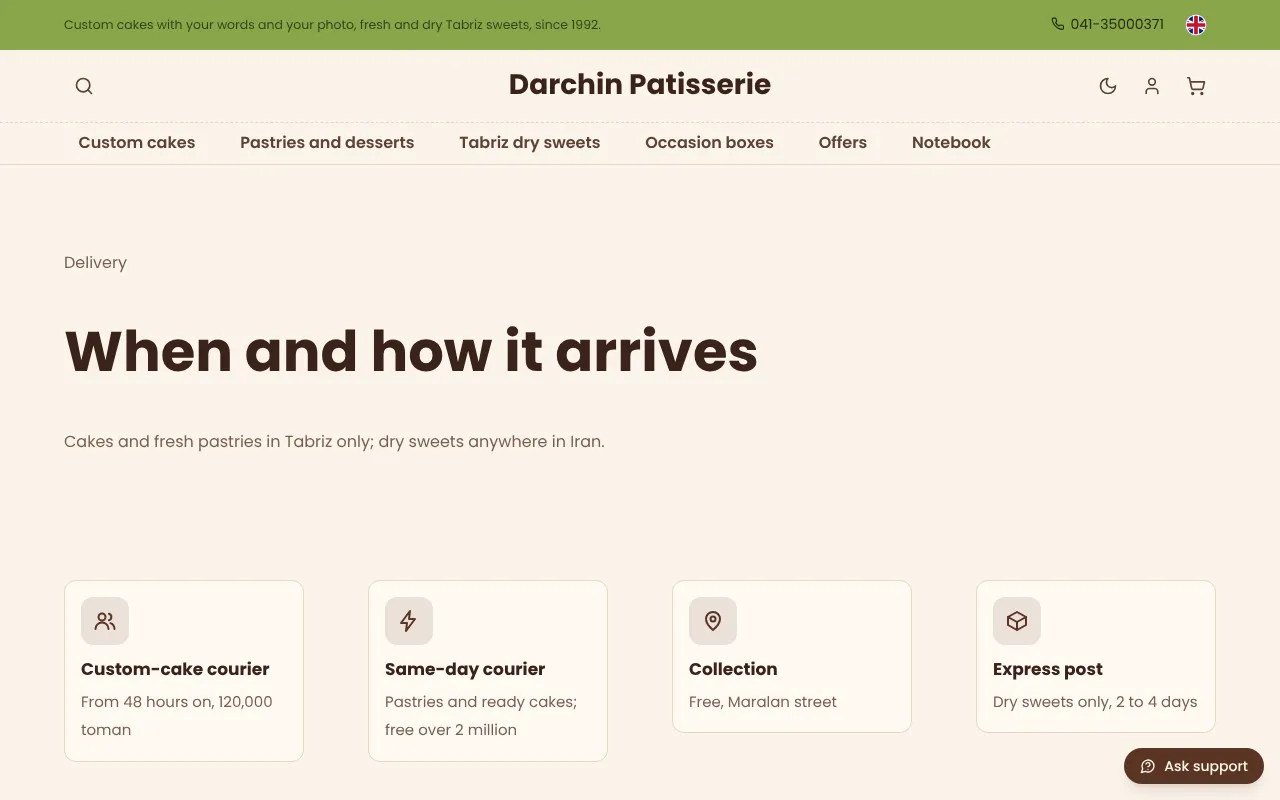Click the Custom-cake courier people icon
This screenshot has width=1280, height=800.
coord(105,621)
